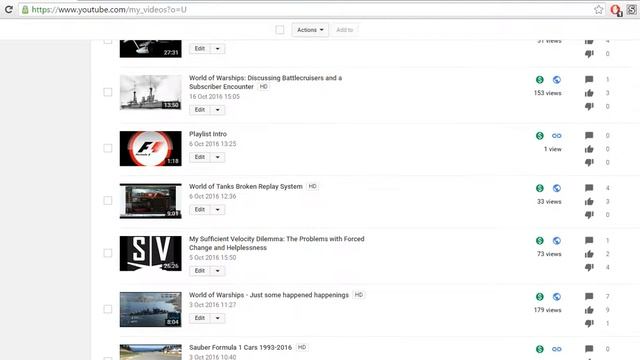The image size is (640, 360).
Task: Click public globe icon for Just some happened happenings
Action: point(557,297)
